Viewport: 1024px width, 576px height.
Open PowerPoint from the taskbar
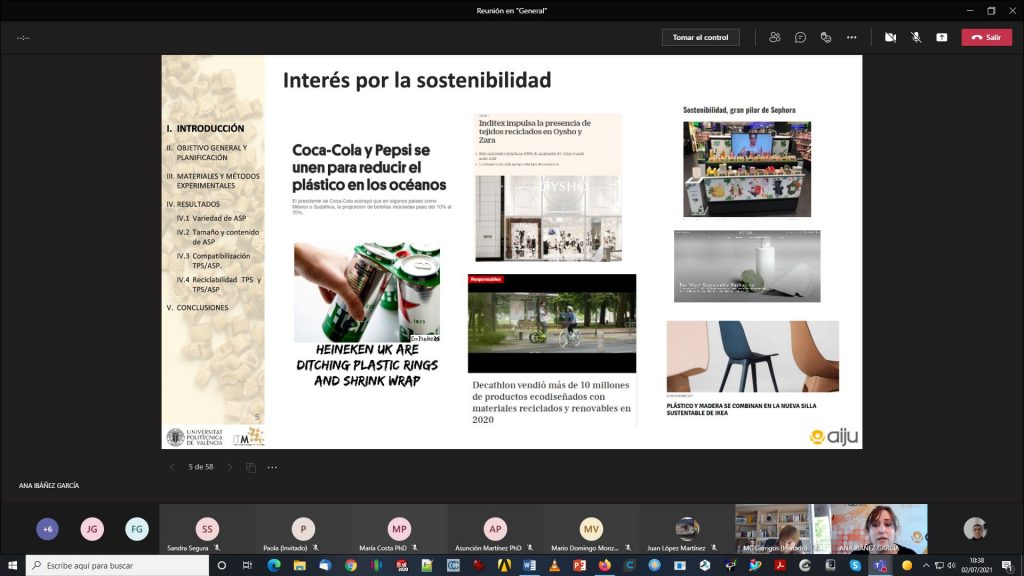tap(579, 565)
